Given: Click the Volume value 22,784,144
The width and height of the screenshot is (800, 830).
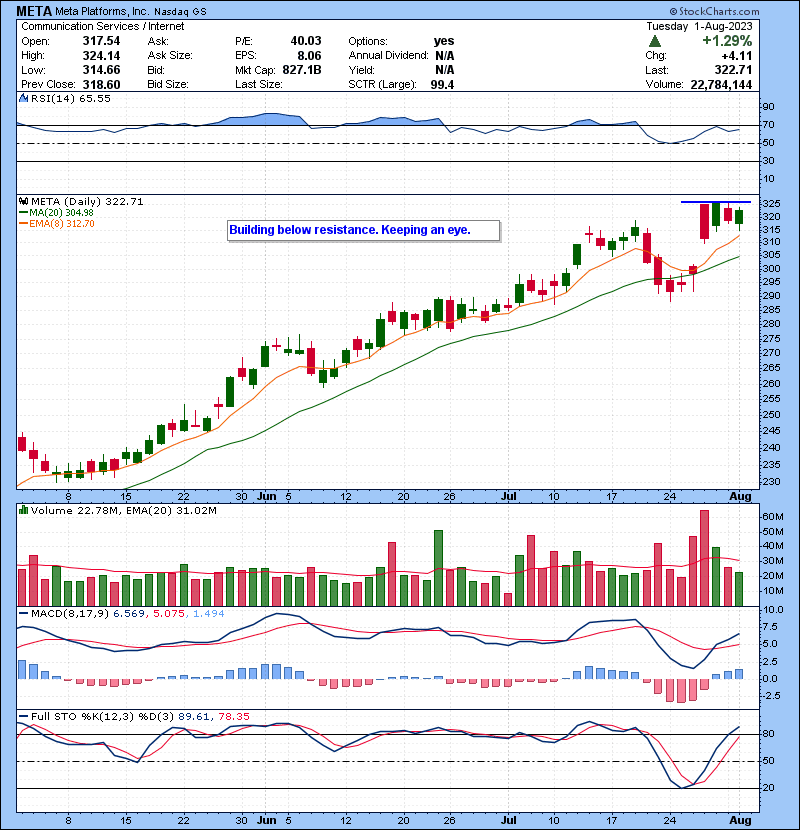Looking at the screenshot, I should (721, 85).
